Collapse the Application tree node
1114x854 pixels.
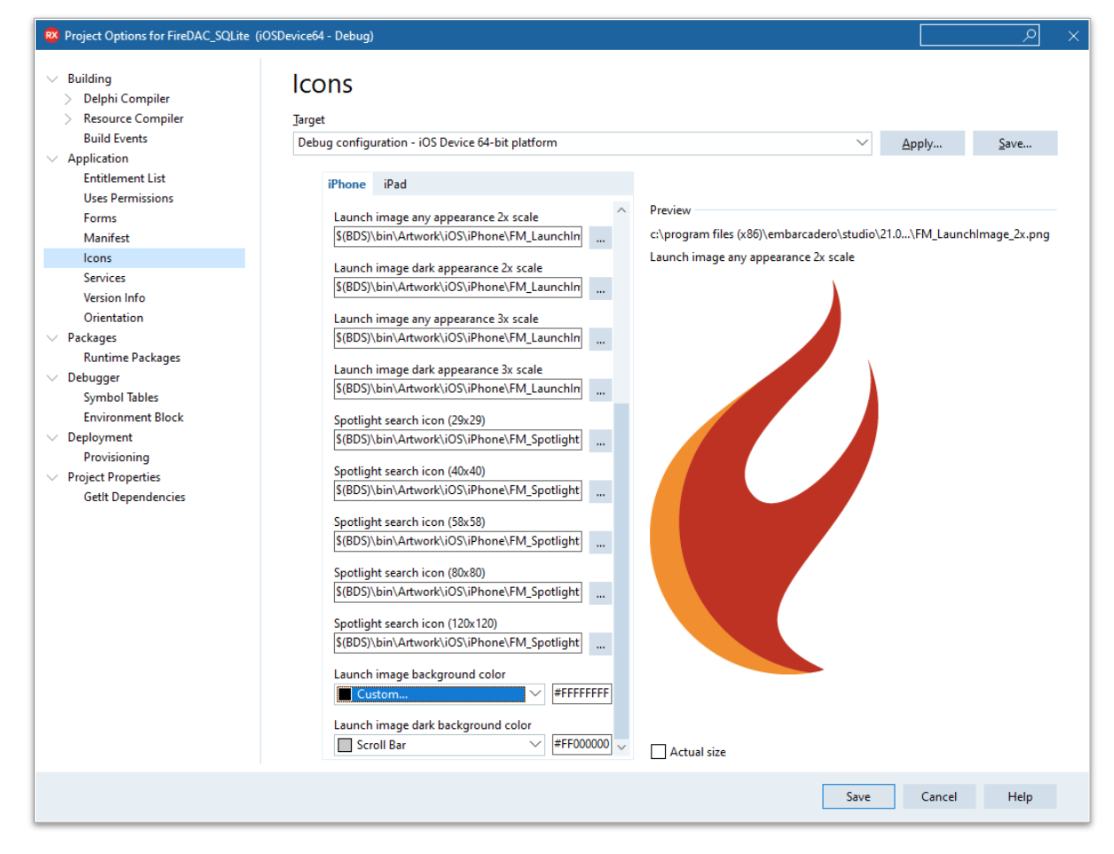click(x=52, y=158)
